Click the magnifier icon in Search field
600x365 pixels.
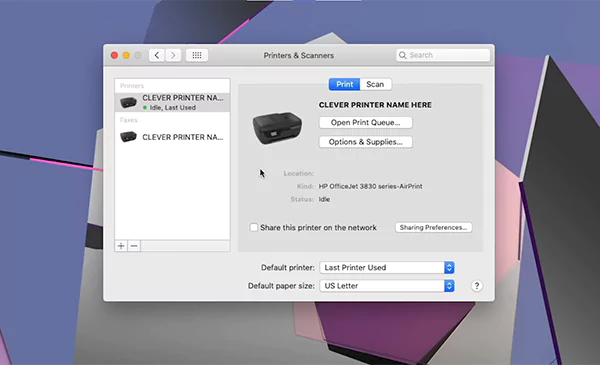click(x=403, y=55)
